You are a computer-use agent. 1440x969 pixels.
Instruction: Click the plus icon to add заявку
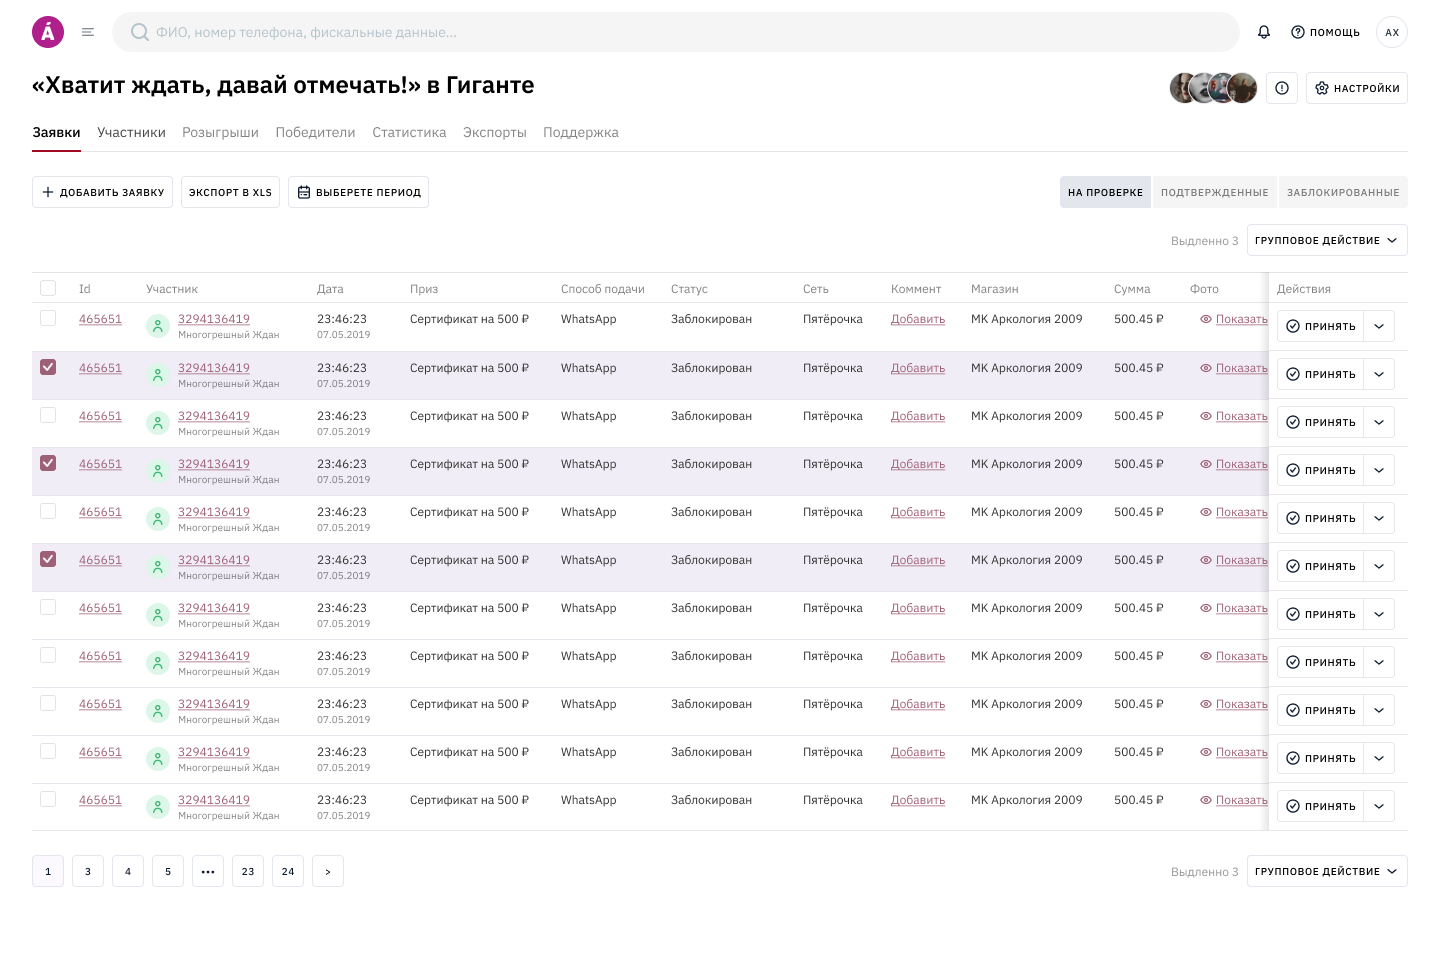pos(48,192)
